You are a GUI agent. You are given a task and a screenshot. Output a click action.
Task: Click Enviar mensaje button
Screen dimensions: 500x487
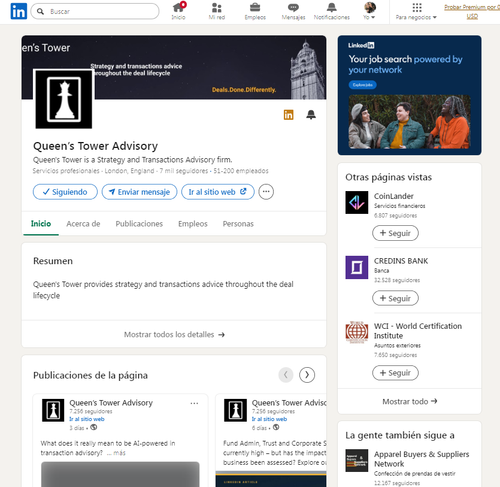pyautogui.click(x=139, y=192)
